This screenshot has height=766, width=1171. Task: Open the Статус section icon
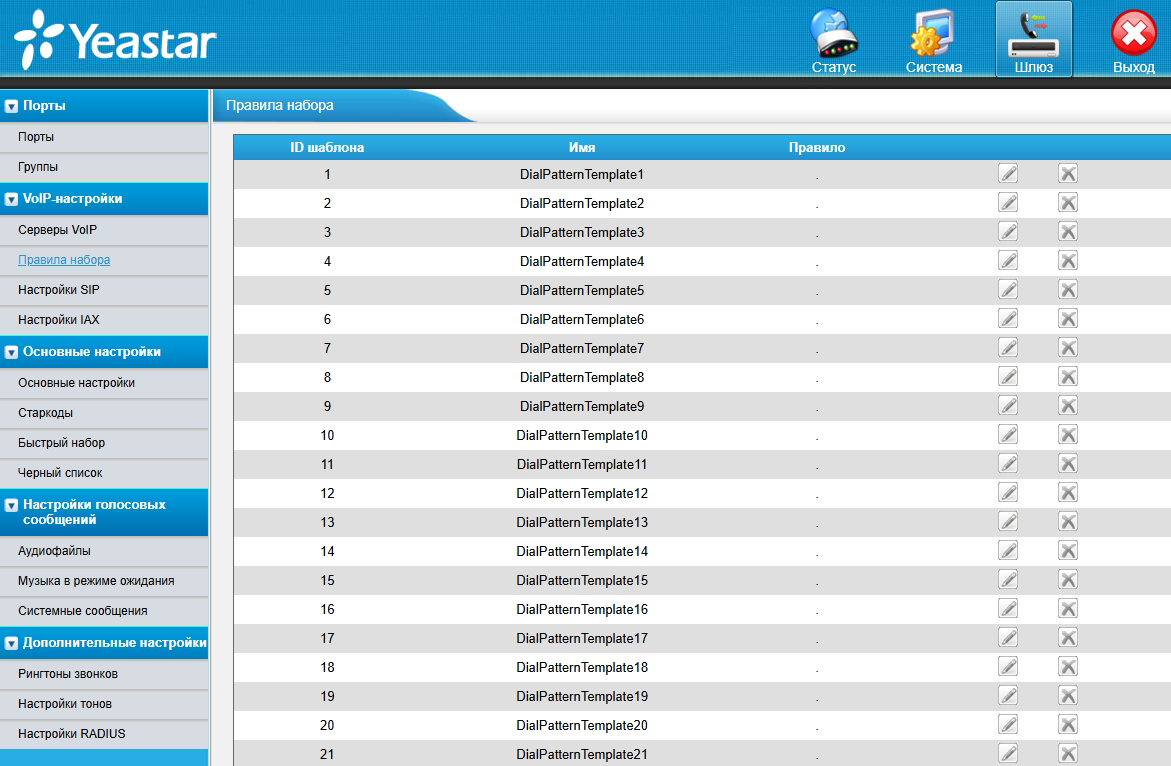click(833, 41)
